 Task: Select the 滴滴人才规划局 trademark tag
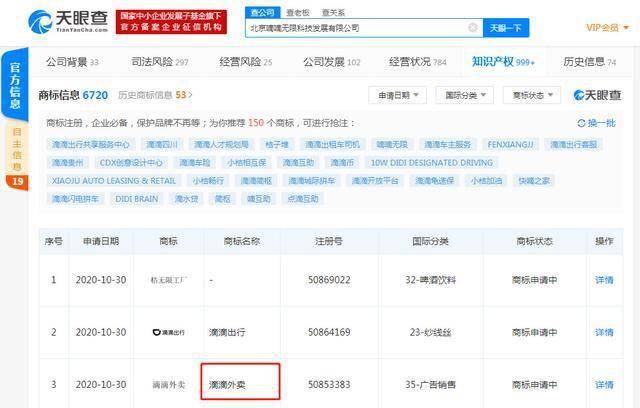coord(221,144)
